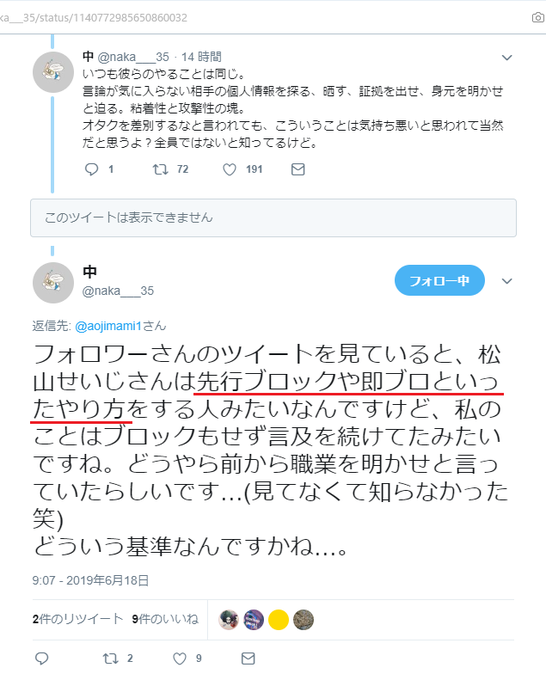Screen dimensions: 546x680
Task: Click the reply icon on the upper tweet
Action: click(x=92, y=169)
